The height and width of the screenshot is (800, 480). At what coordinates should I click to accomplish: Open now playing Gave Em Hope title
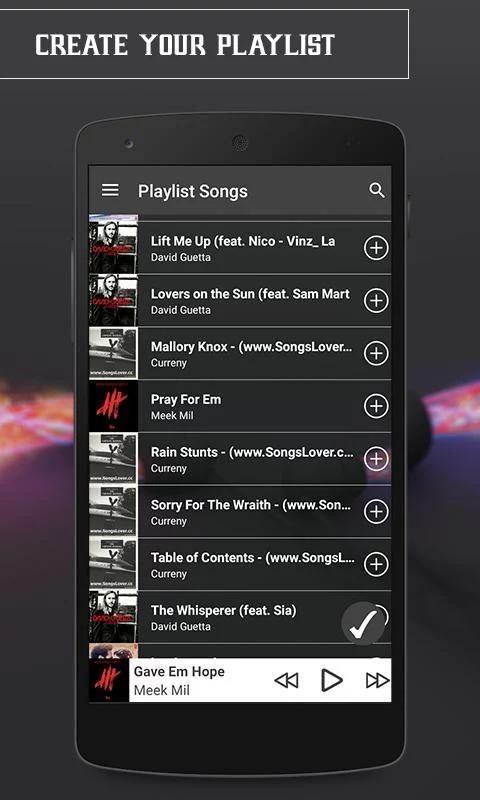coord(179,671)
